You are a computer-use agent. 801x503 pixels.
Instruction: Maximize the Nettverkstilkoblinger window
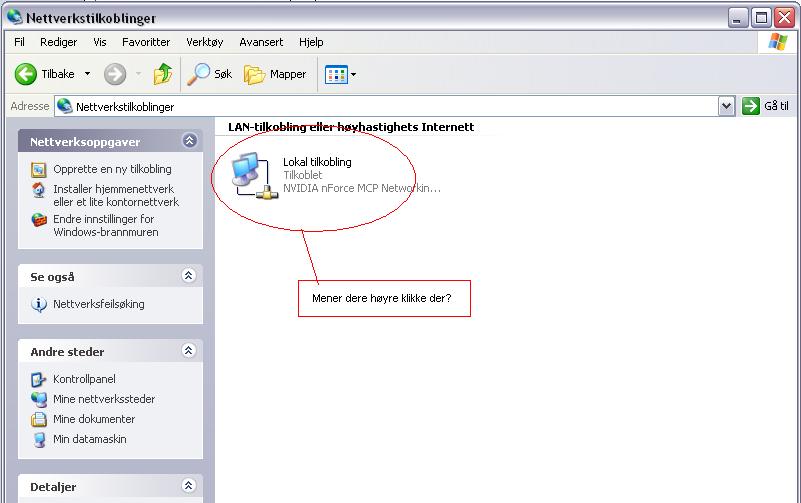pyautogui.click(x=761, y=18)
